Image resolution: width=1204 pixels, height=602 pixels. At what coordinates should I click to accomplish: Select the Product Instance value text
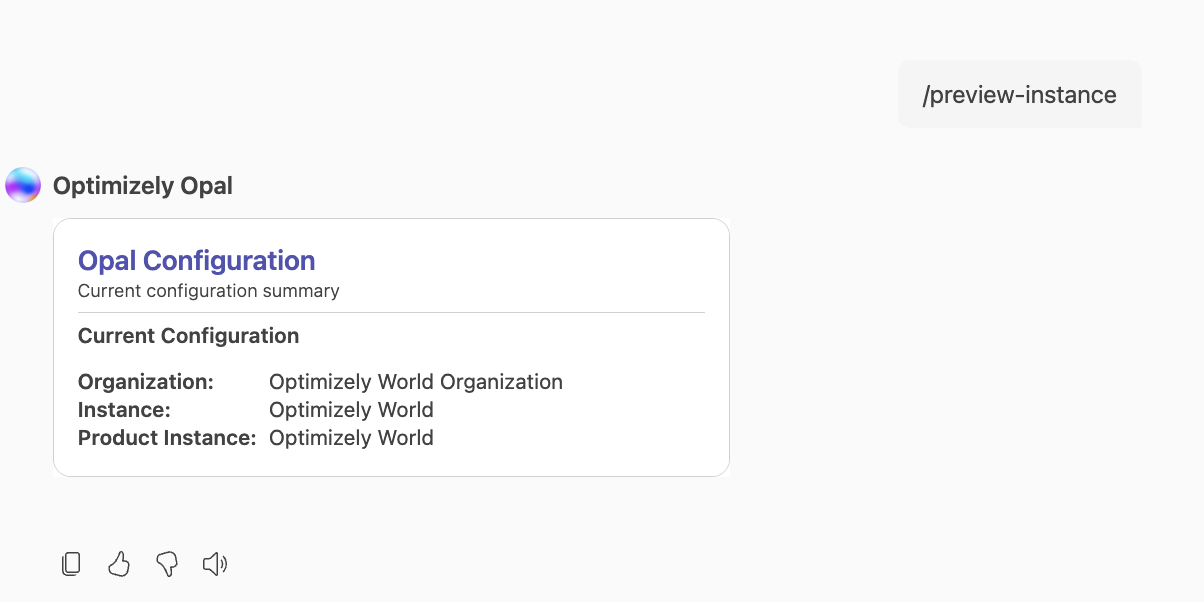pos(351,437)
